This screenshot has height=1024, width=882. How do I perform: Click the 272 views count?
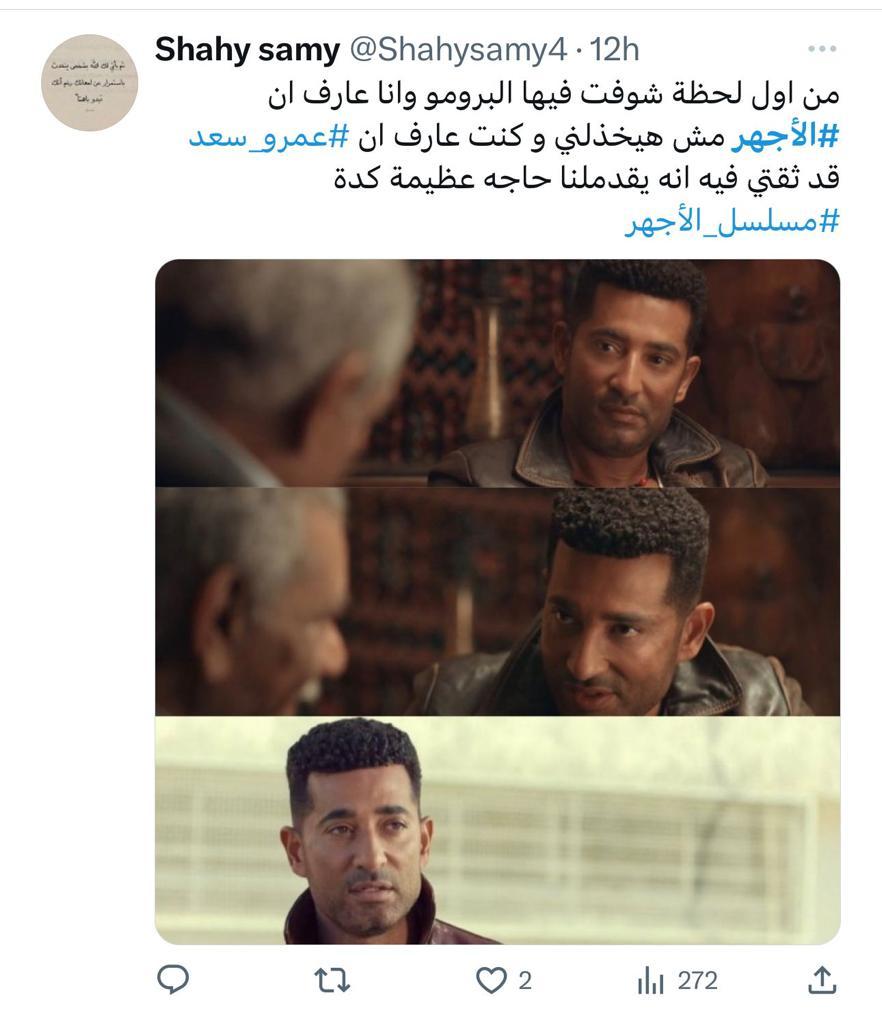pos(697,981)
